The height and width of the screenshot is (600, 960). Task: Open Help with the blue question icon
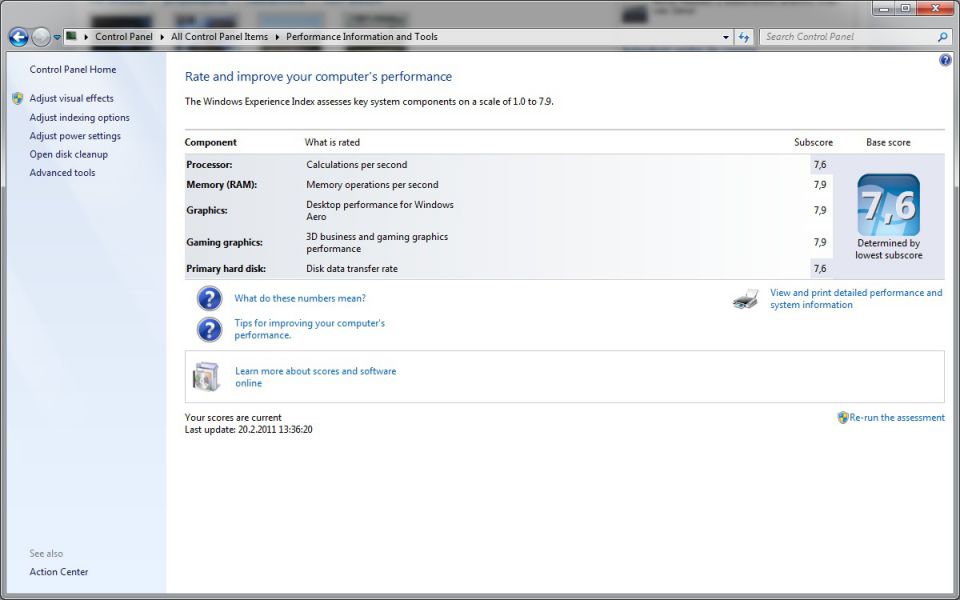coord(945,60)
